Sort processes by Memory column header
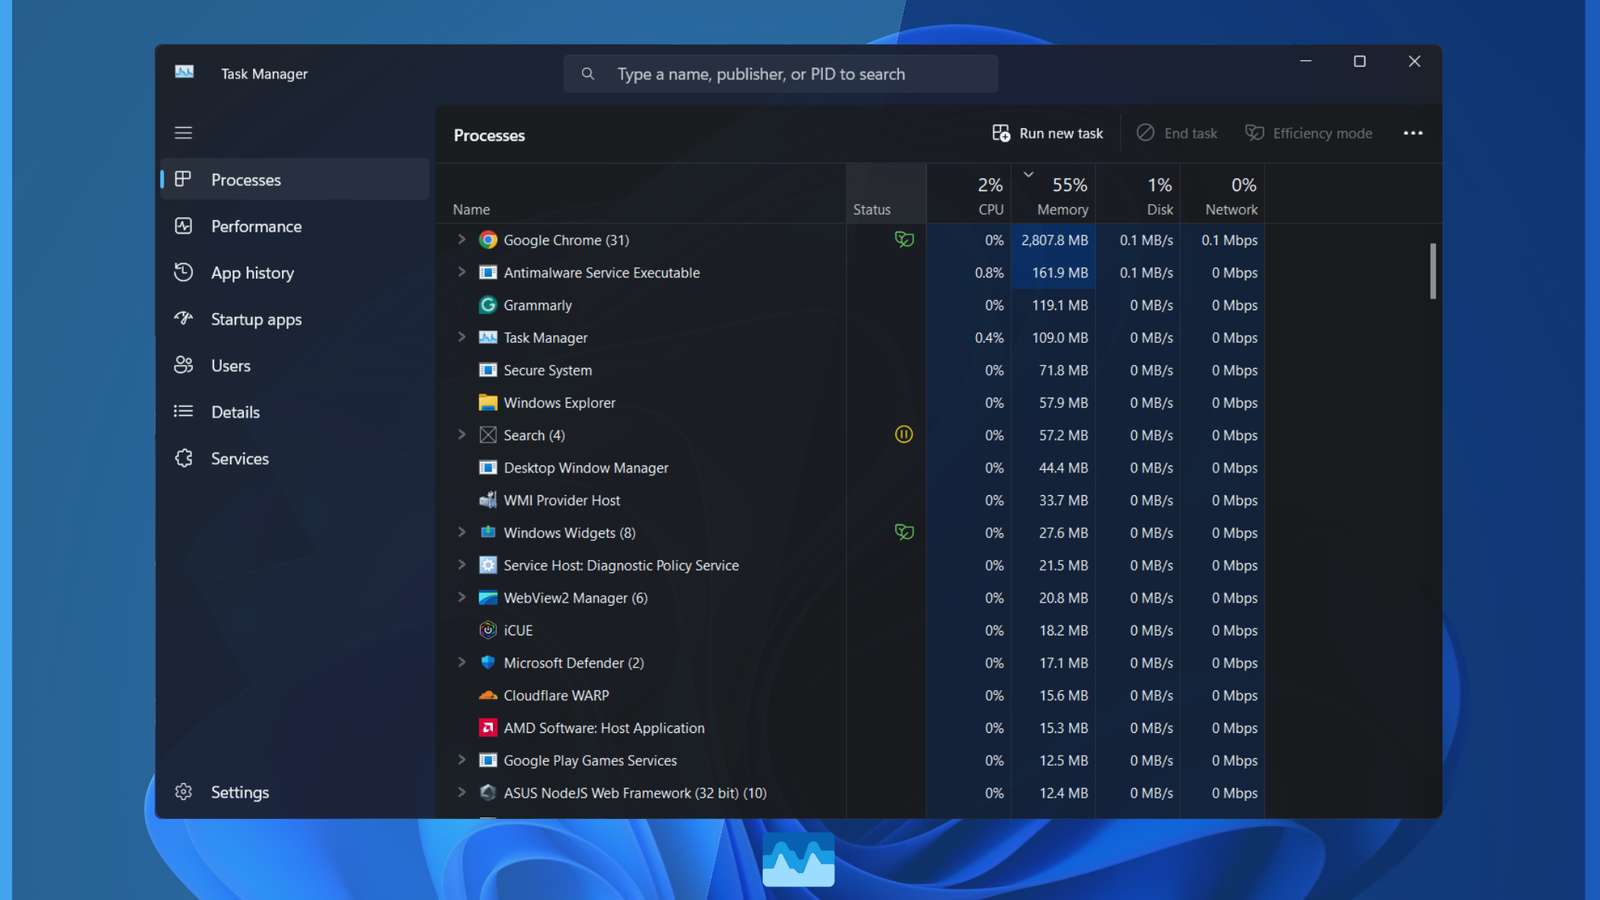Viewport: 1600px width, 900px height. (1053, 194)
